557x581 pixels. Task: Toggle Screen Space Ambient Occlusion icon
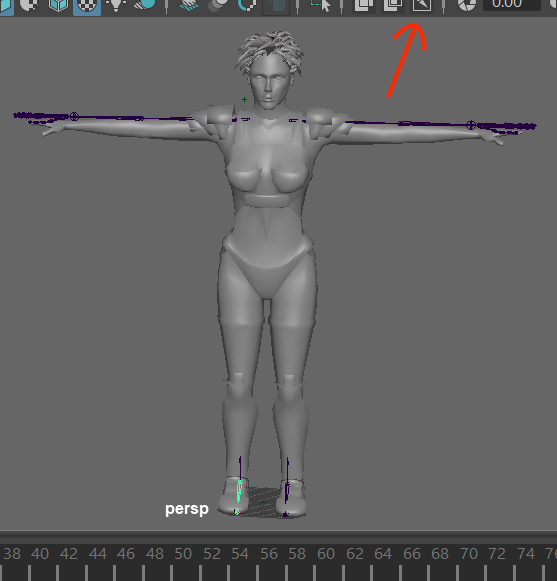click(x=189, y=5)
